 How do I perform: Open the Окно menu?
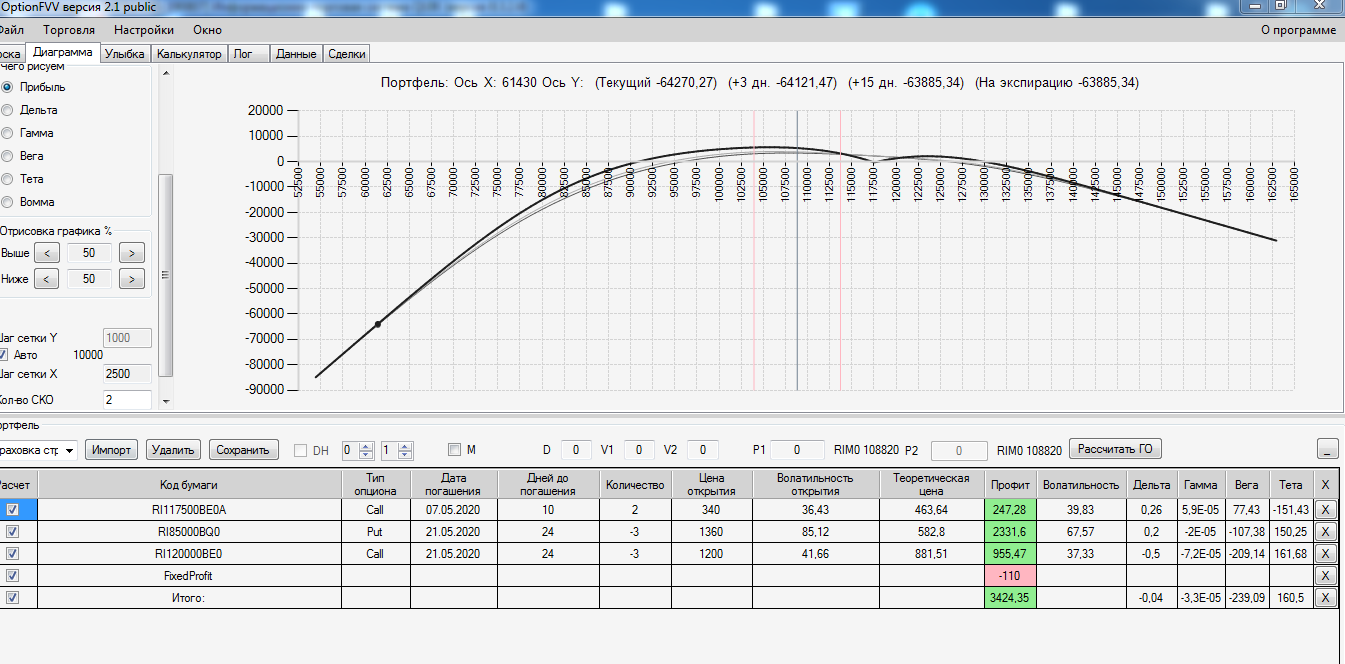[x=208, y=30]
